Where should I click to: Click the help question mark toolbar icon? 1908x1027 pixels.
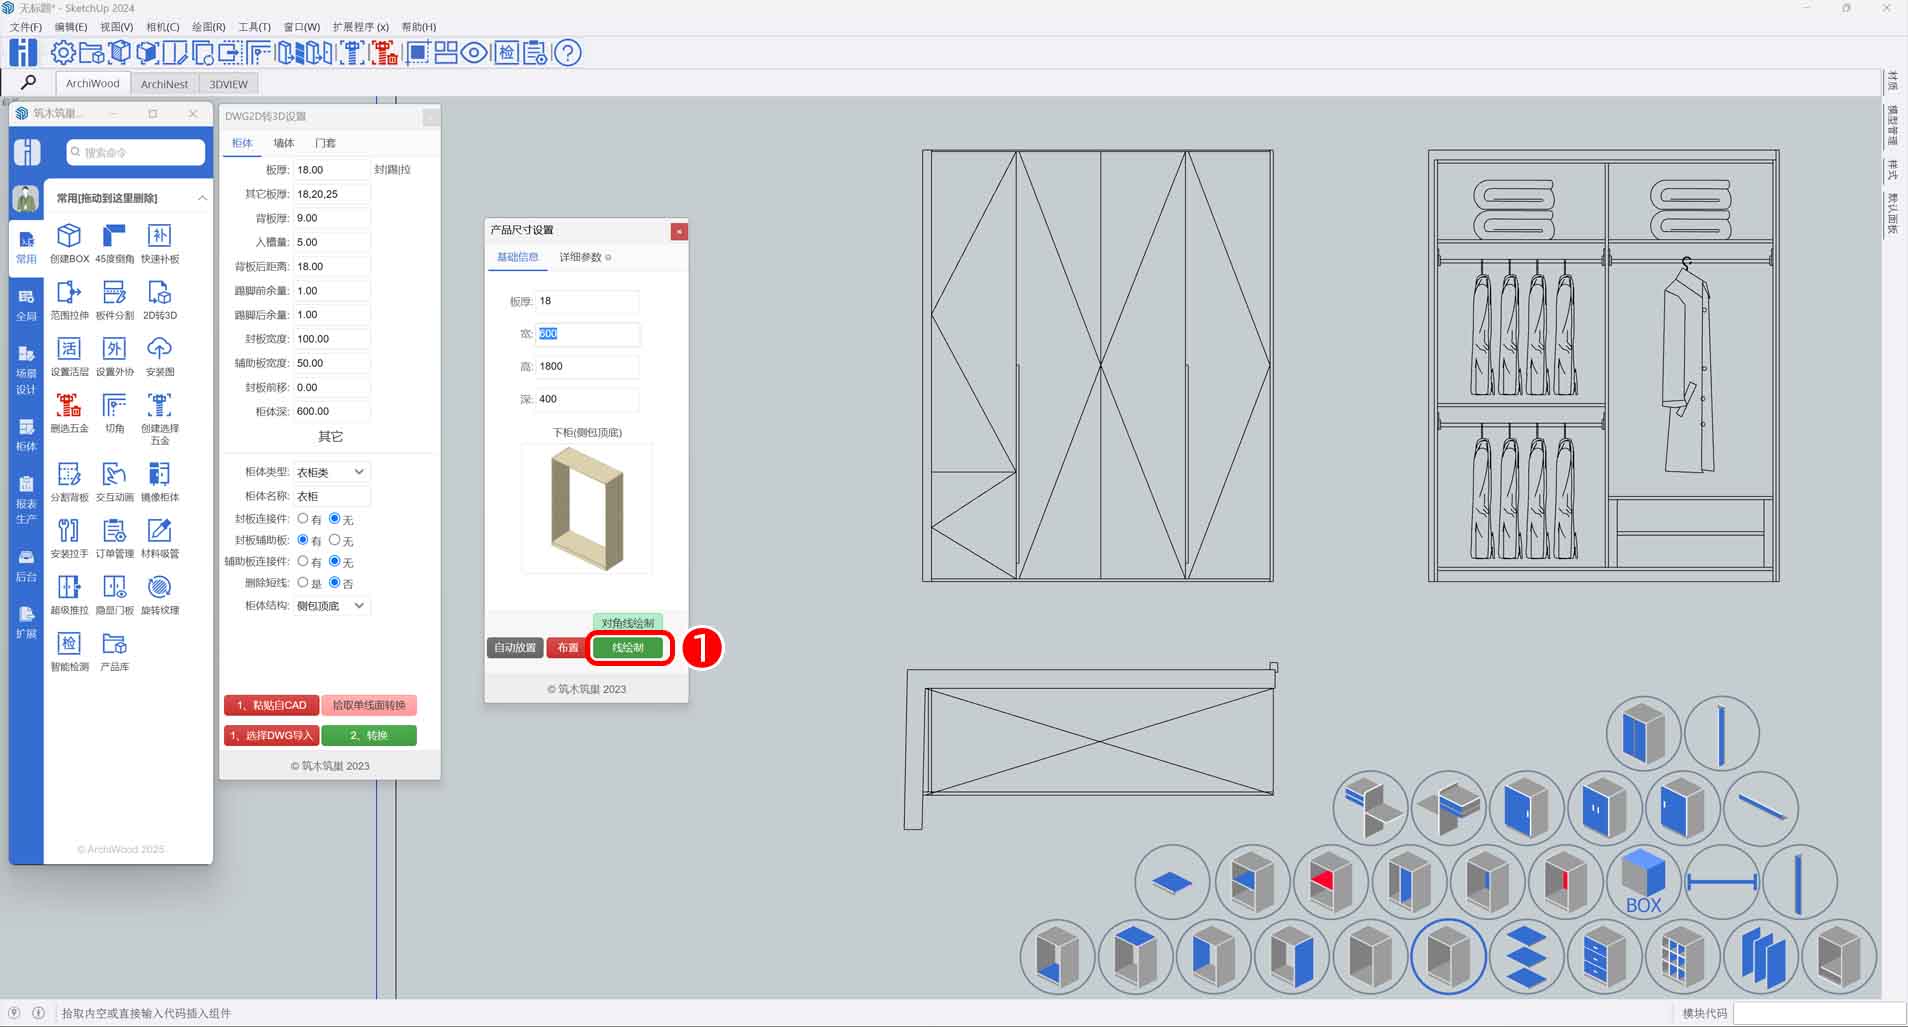(x=567, y=53)
